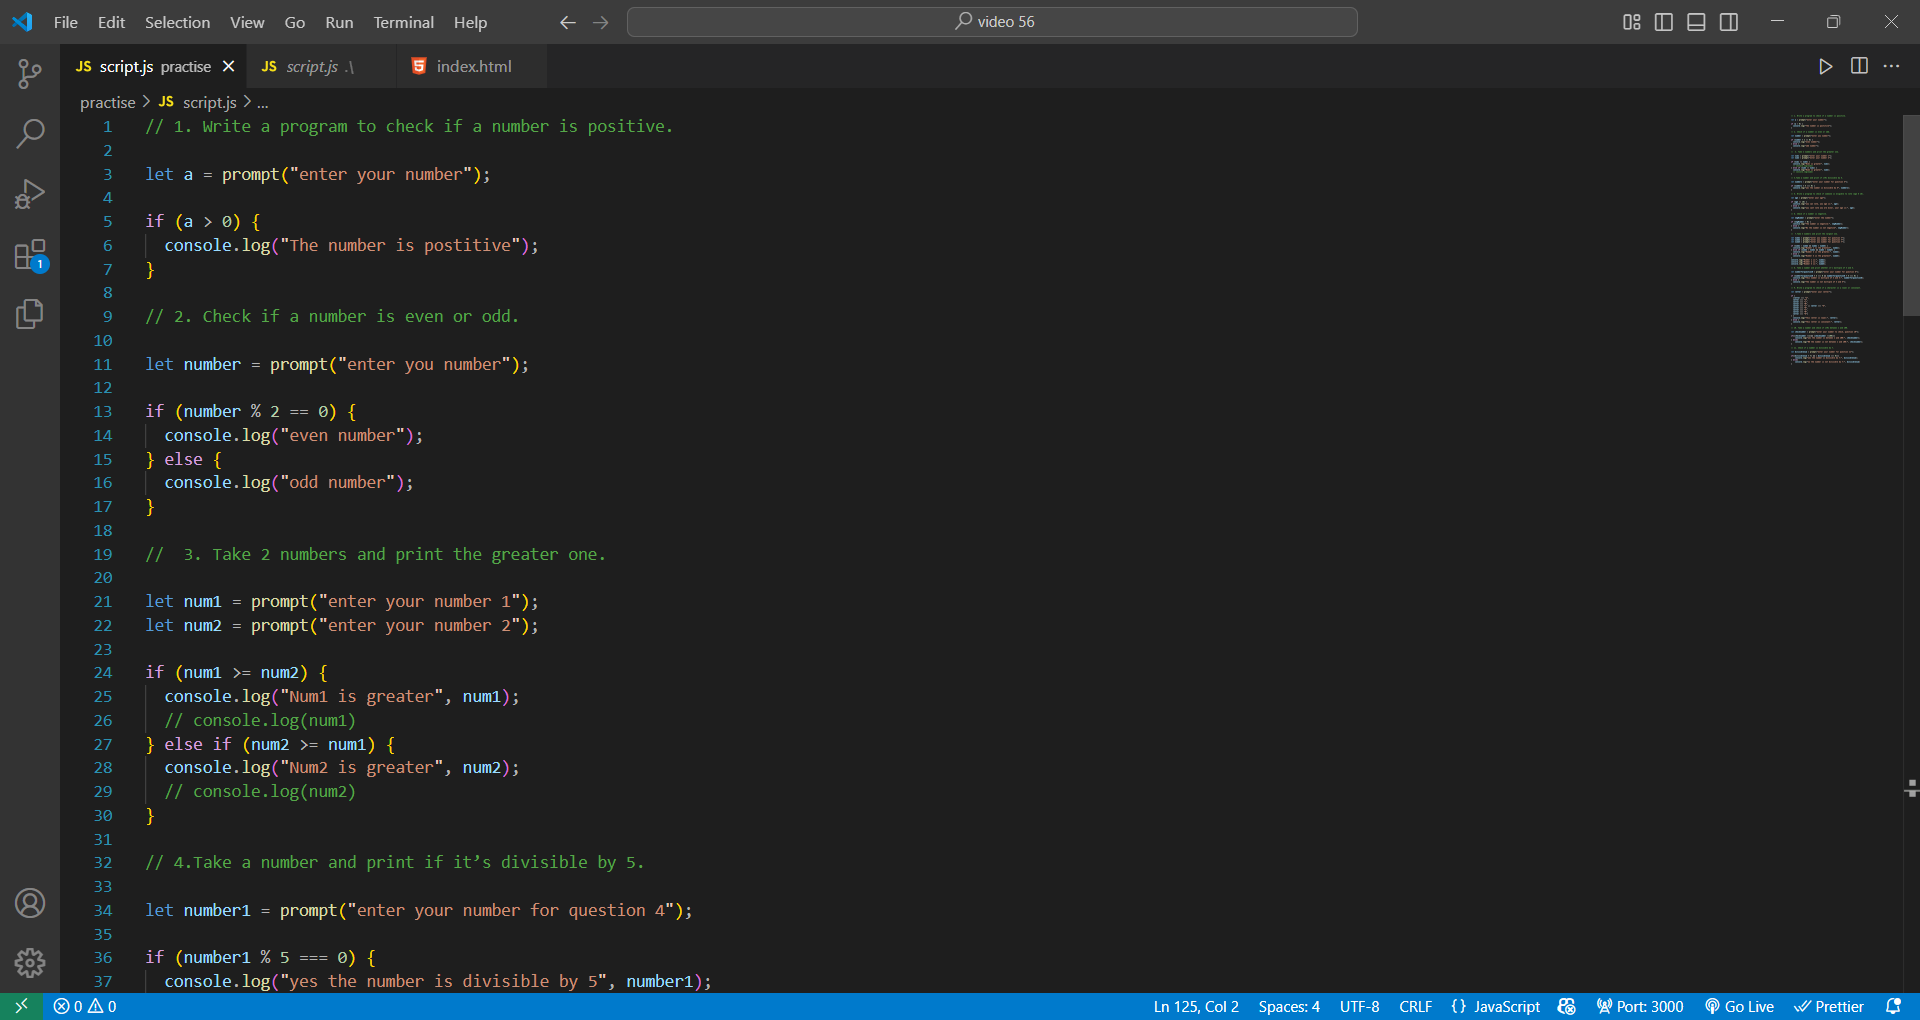Screen dimensions: 1920x1020
Task: Open the Explorer view icon
Action: (30, 314)
